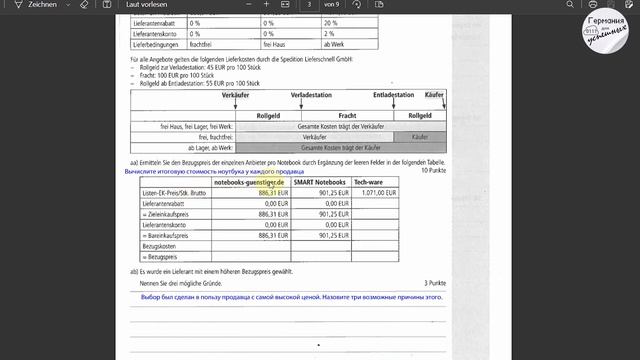Image resolution: width=640 pixels, height=360 pixels.
Task: Toggle fit to width icon
Action: pyautogui.click(x=285, y=4)
